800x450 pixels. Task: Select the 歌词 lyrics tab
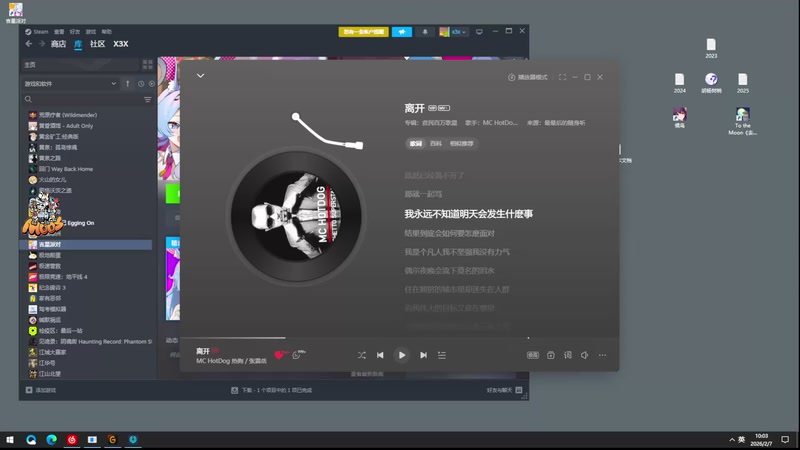[x=416, y=143]
